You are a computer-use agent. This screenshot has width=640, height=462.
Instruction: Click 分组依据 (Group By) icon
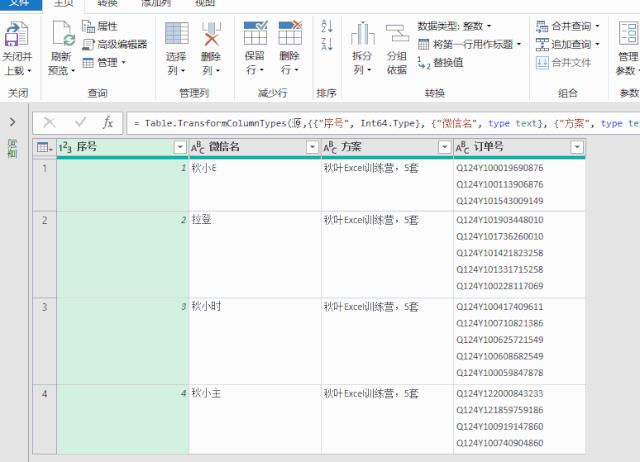coord(397,33)
